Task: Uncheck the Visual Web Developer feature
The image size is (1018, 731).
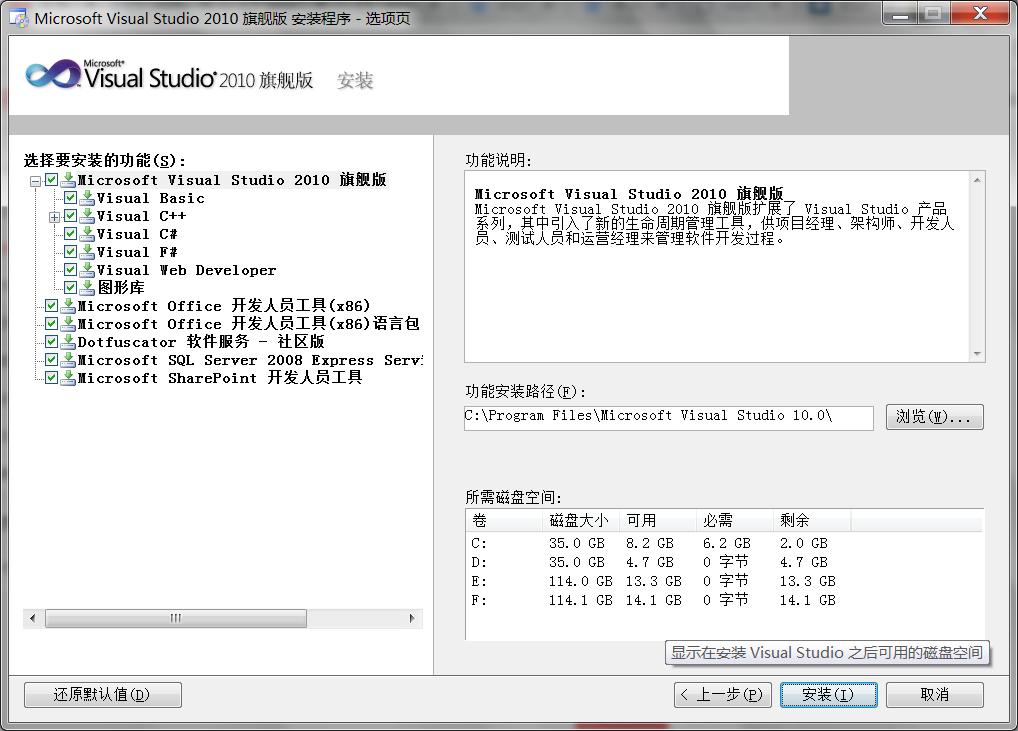Action: [69, 269]
